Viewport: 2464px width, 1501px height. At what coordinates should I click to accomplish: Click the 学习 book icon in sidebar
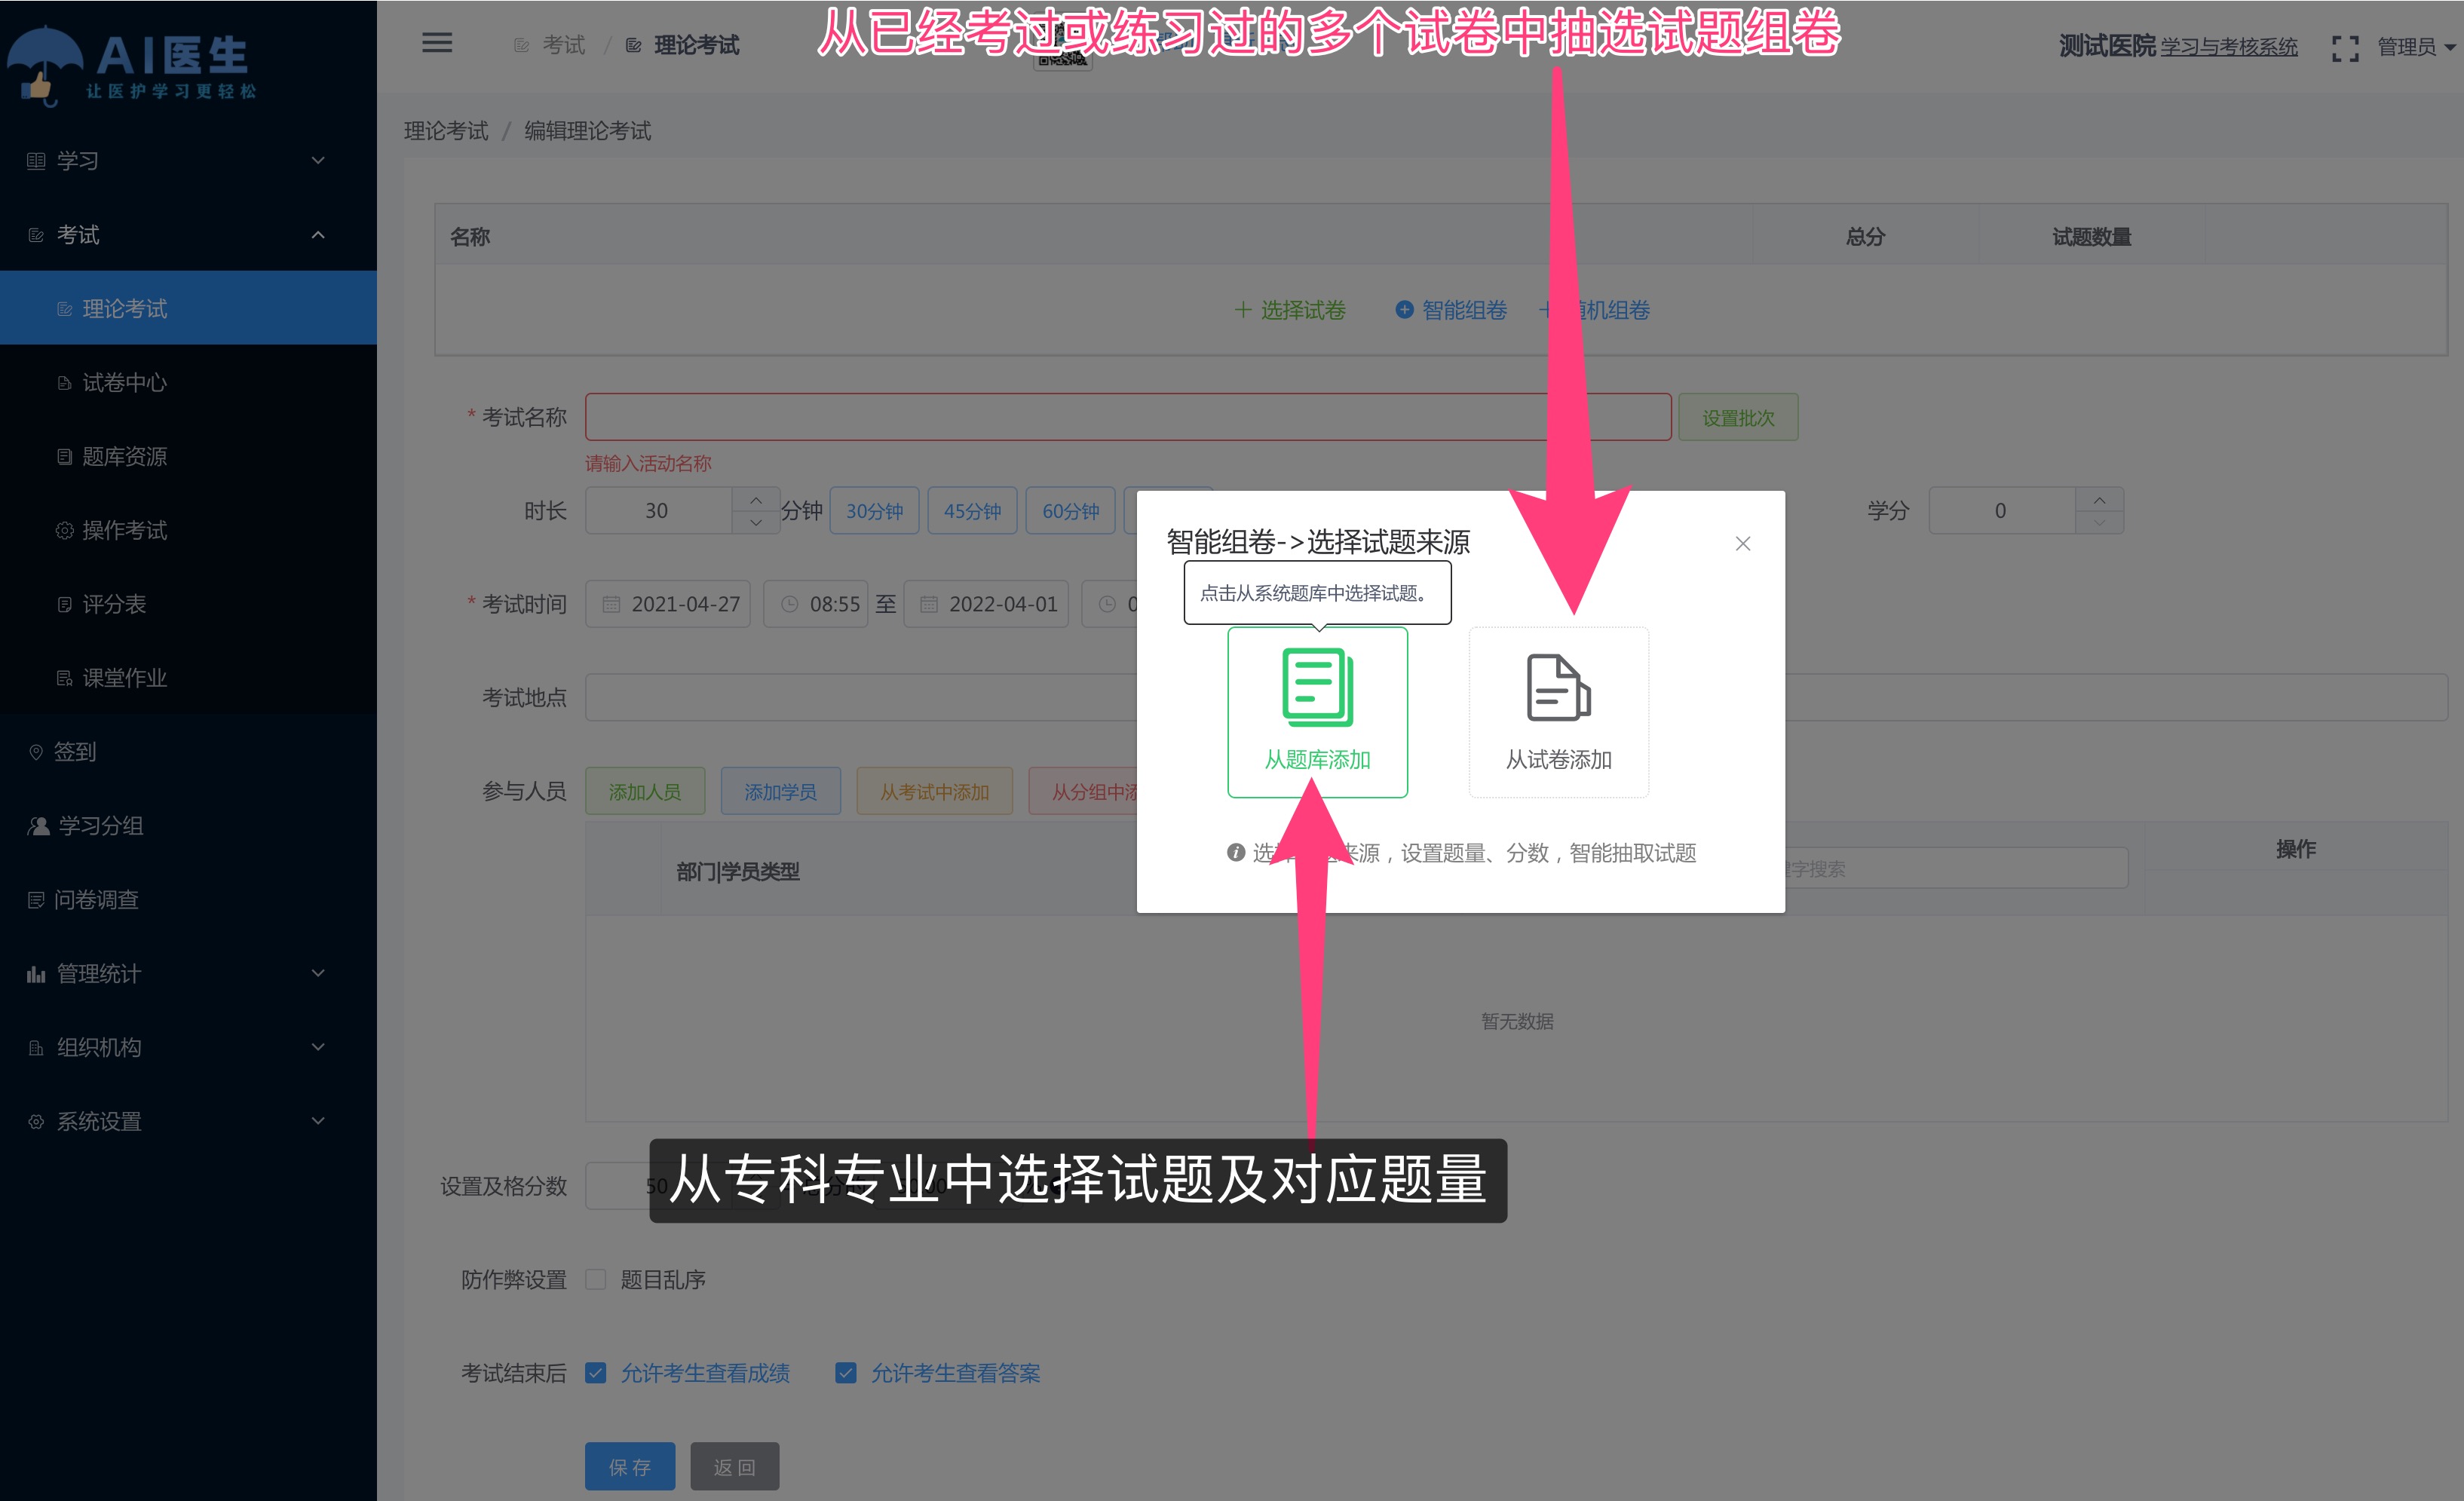pyautogui.click(x=36, y=161)
